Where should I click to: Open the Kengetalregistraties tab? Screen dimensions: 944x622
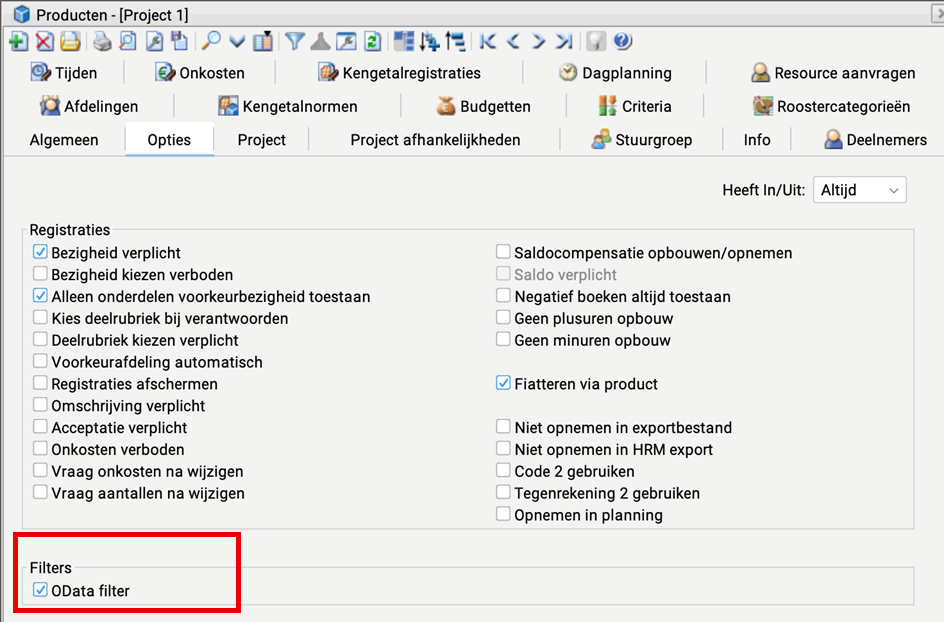[399, 73]
